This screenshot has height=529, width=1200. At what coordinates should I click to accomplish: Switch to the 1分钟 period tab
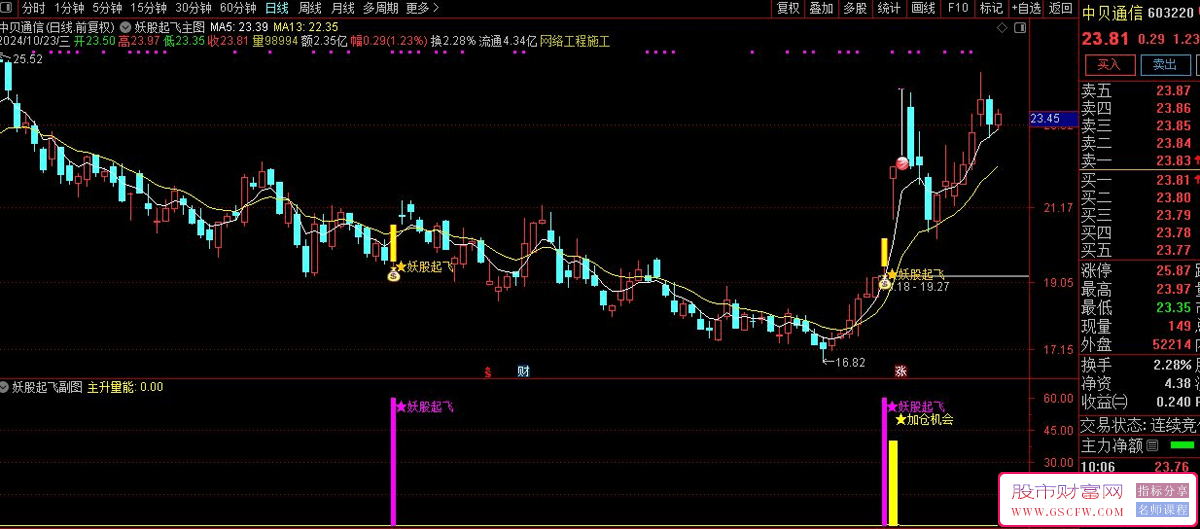click(x=69, y=8)
